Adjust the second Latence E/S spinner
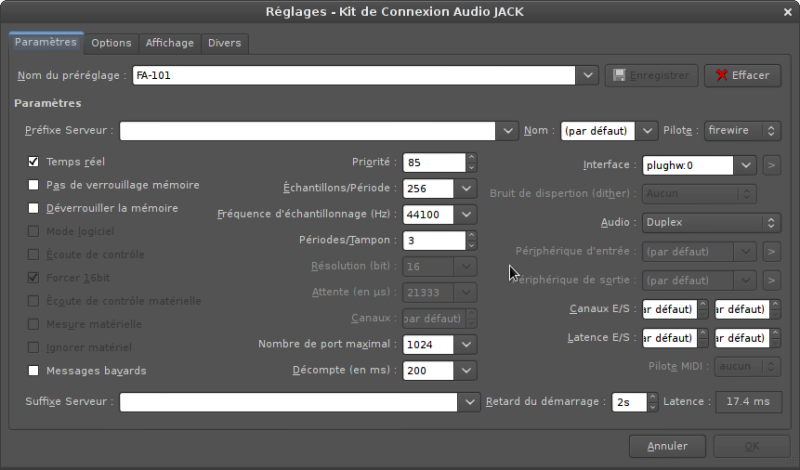This screenshot has width=800, height=470. (776, 338)
